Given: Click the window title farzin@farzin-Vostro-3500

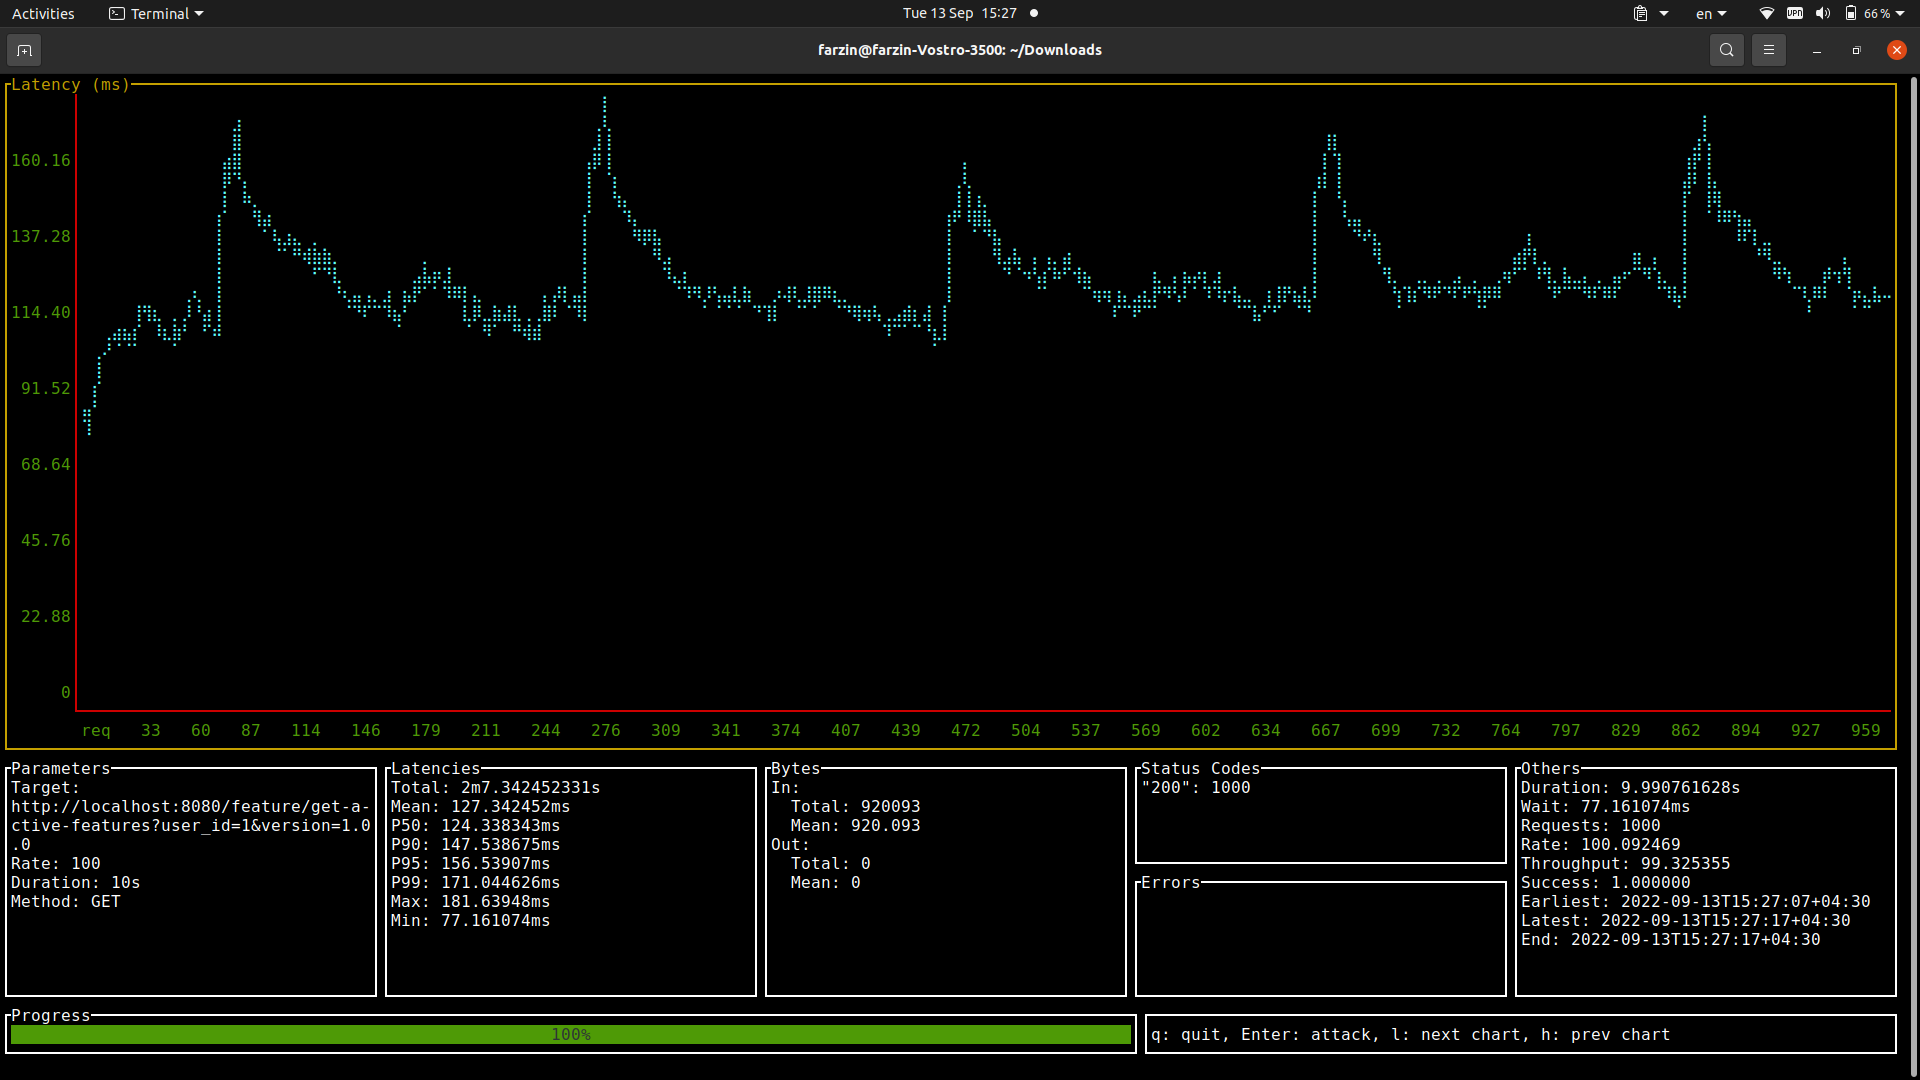Looking at the screenshot, I should pos(959,50).
